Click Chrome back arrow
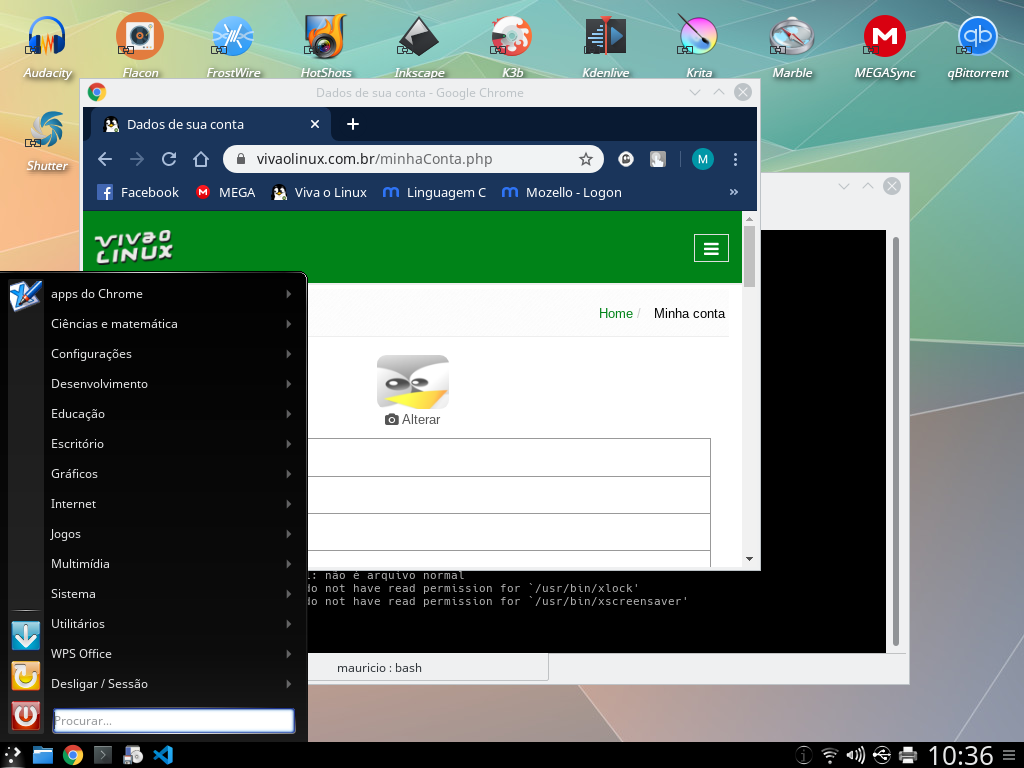Viewport: 1024px width, 768px height. [x=105, y=159]
